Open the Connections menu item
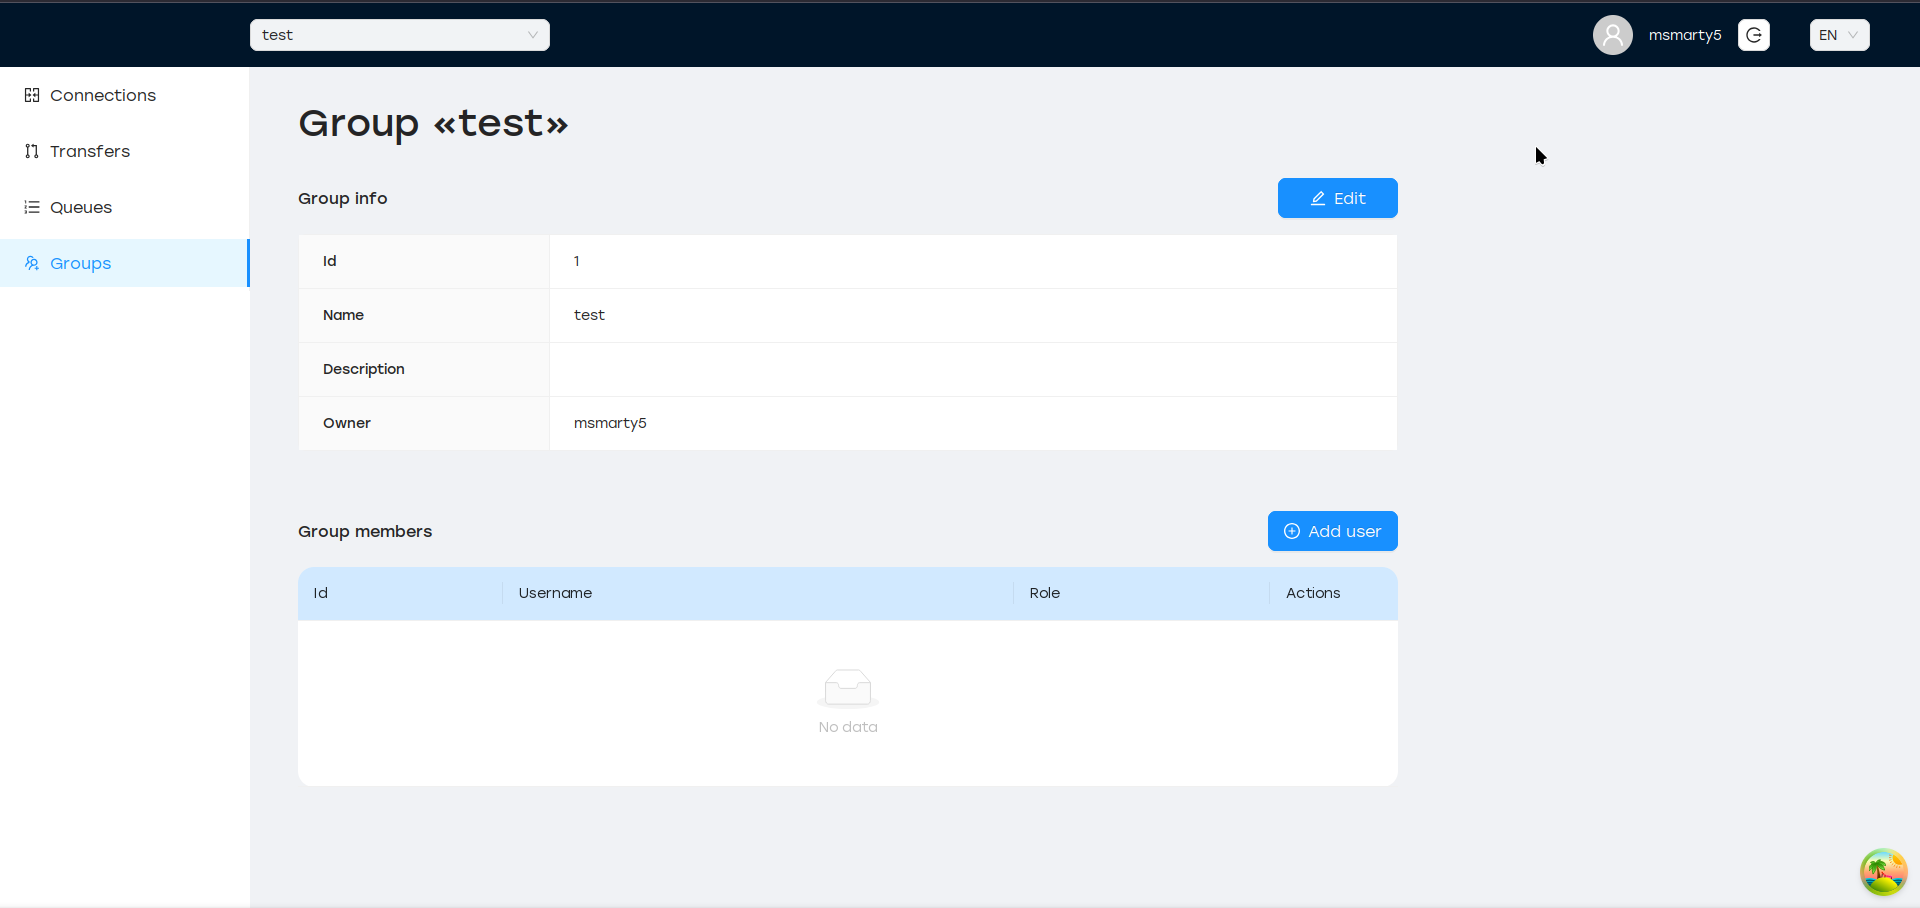Screen dimensions: 1920x908 (103, 95)
